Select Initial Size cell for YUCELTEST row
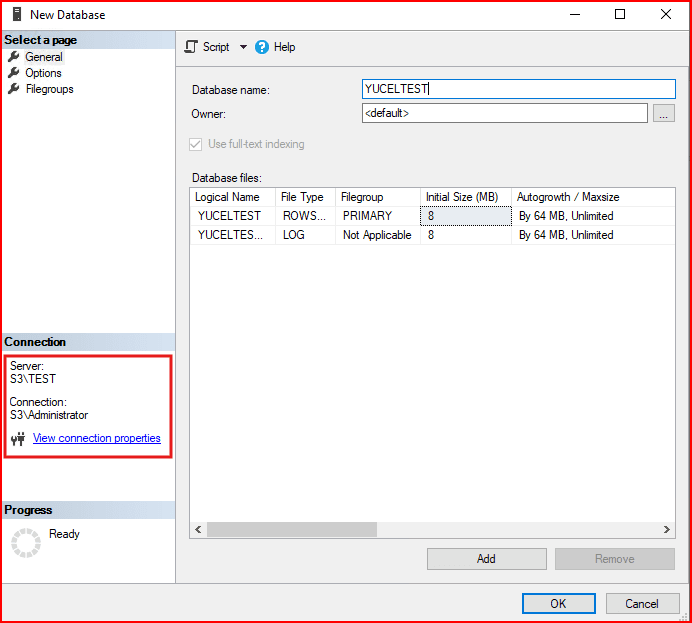The width and height of the screenshot is (692, 623). point(465,216)
